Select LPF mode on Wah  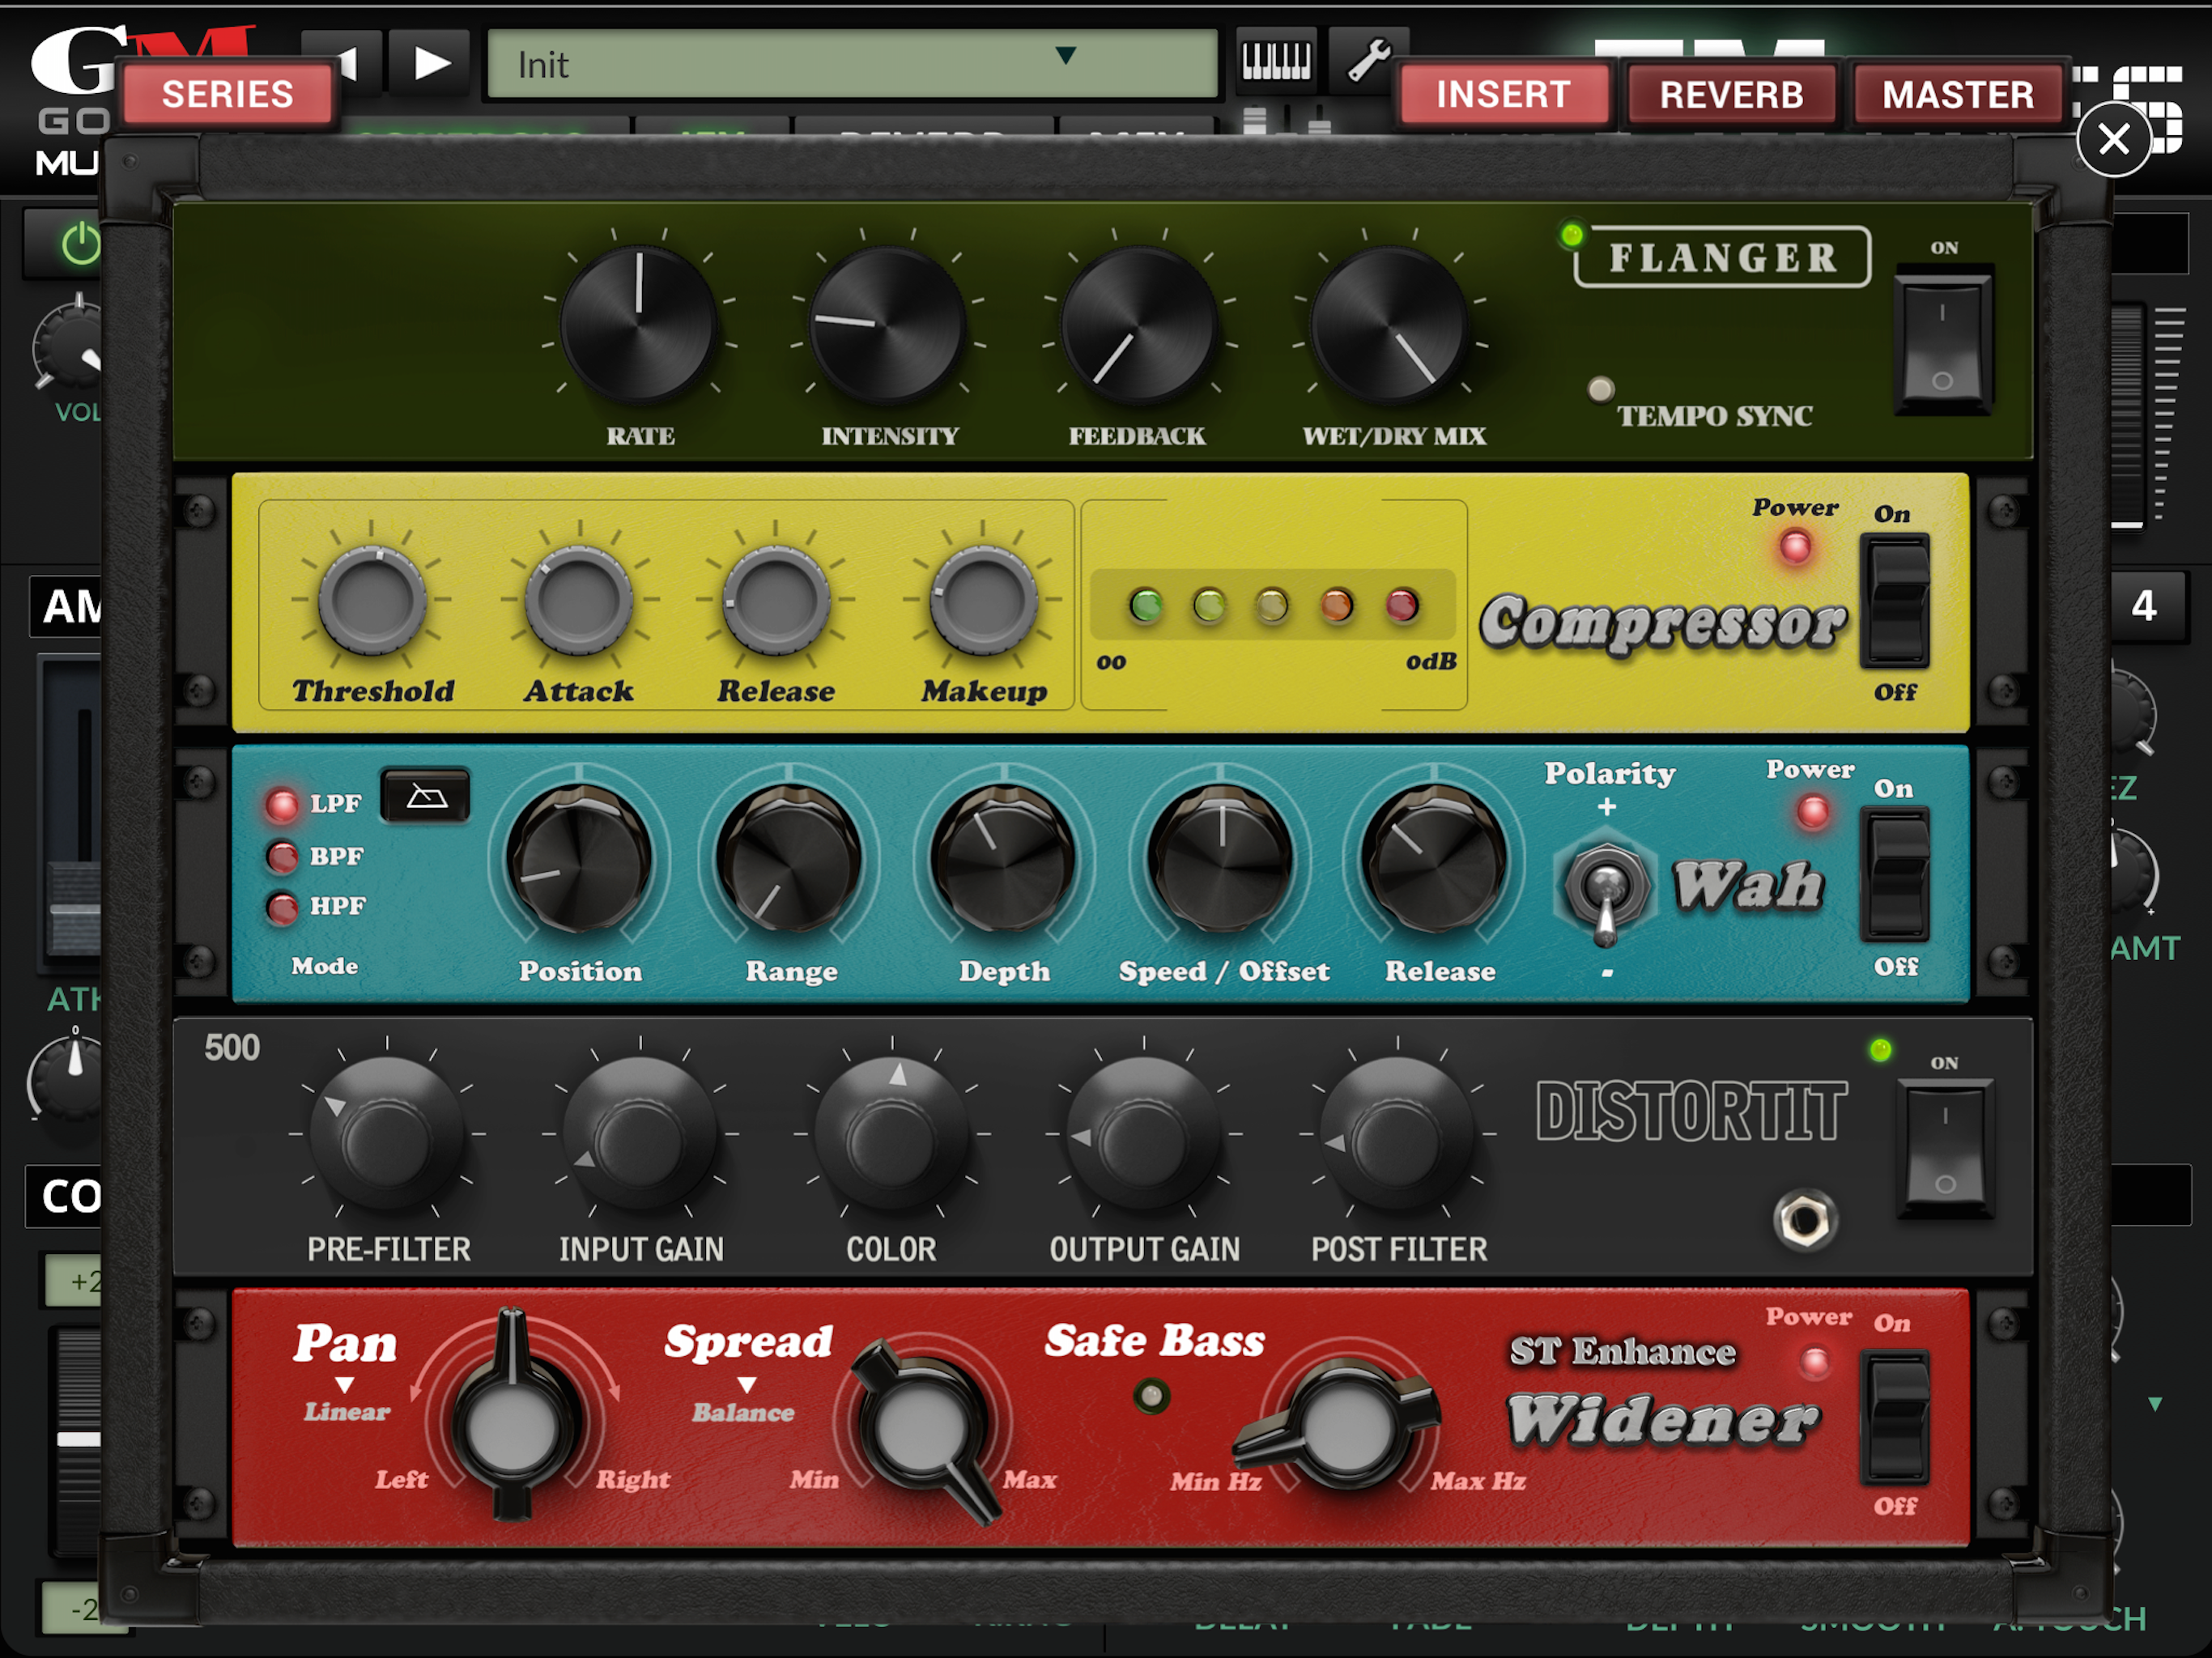(x=282, y=805)
